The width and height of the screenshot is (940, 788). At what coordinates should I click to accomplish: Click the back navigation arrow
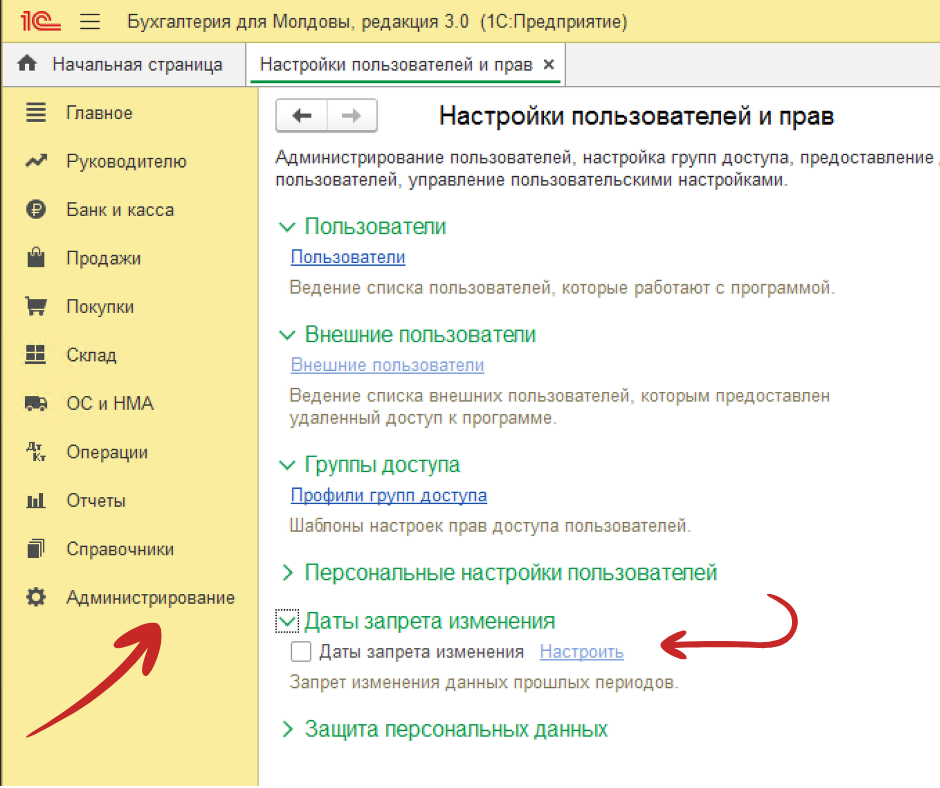tap(301, 115)
